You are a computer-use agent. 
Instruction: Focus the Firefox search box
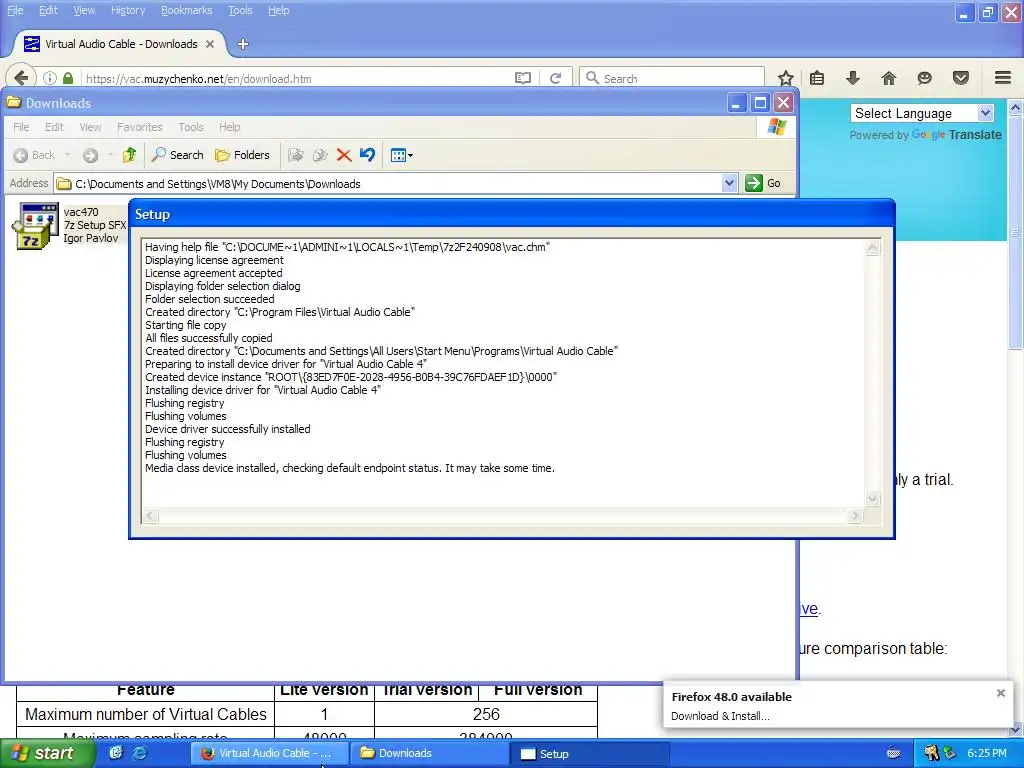[x=672, y=78]
